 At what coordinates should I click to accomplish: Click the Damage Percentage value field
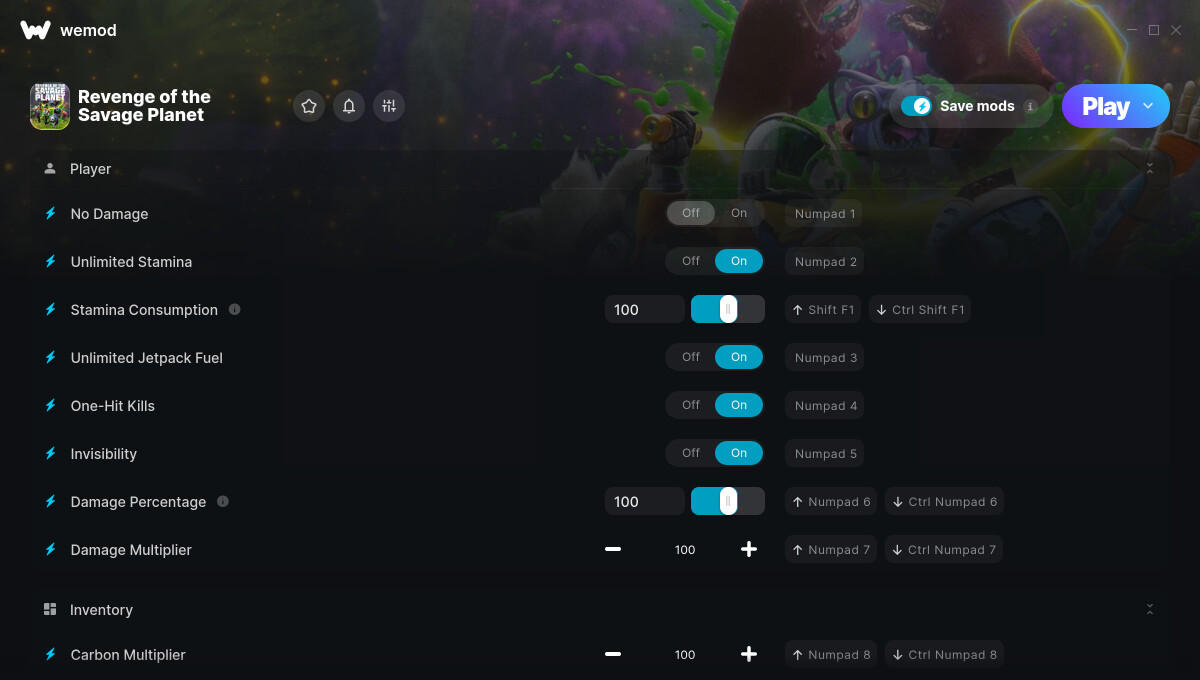pyautogui.click(x=645, y=502)
